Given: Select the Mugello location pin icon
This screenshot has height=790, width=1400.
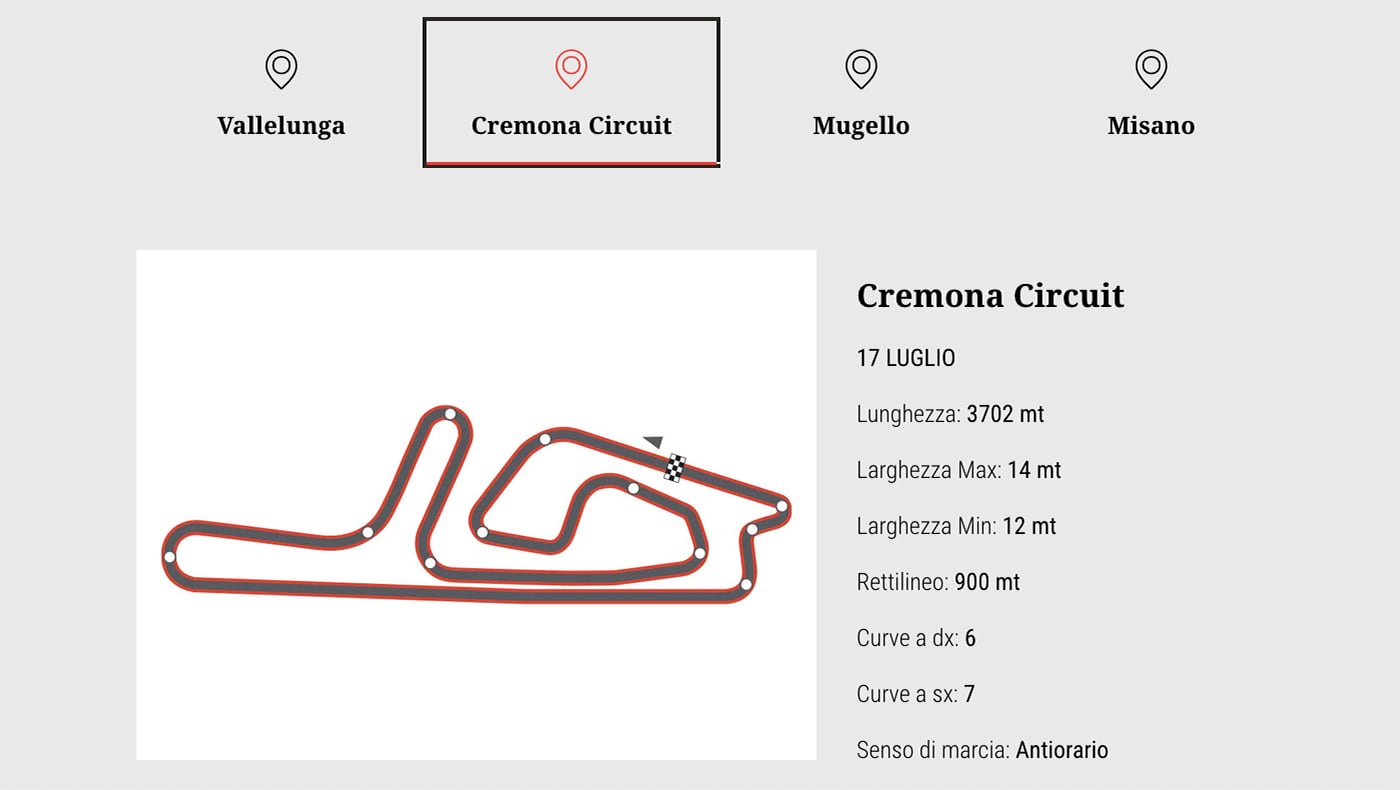Looking at the screenshot, I should coord(861,68).
